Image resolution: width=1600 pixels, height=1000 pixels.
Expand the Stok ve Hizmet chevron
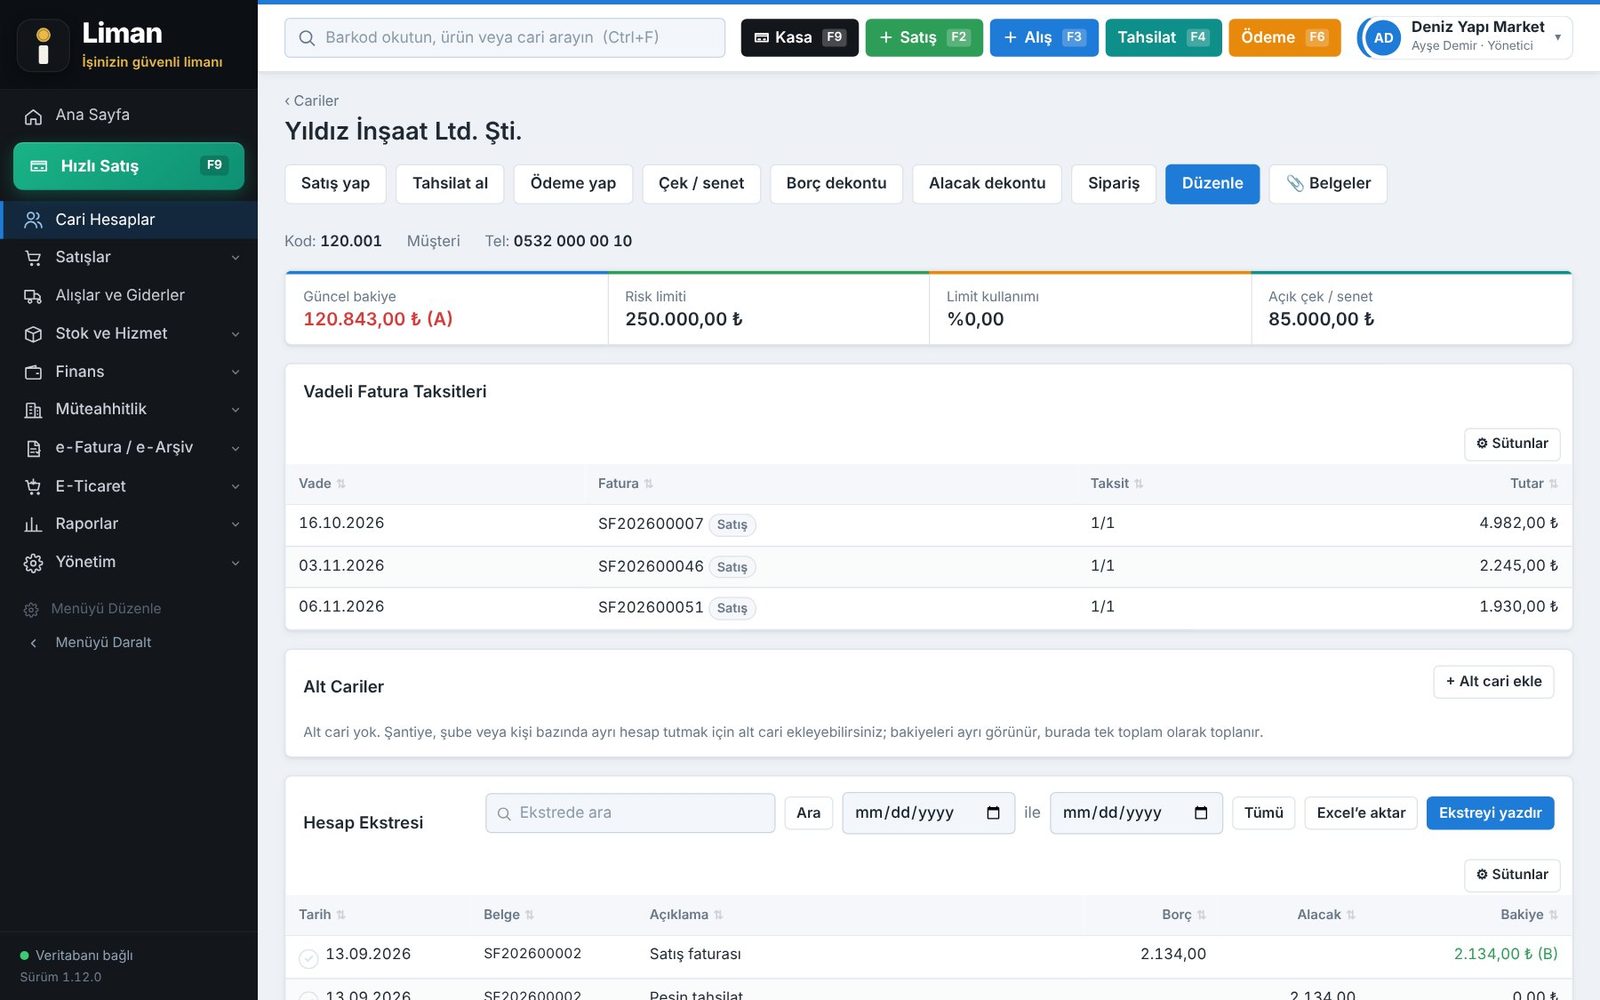236,334
